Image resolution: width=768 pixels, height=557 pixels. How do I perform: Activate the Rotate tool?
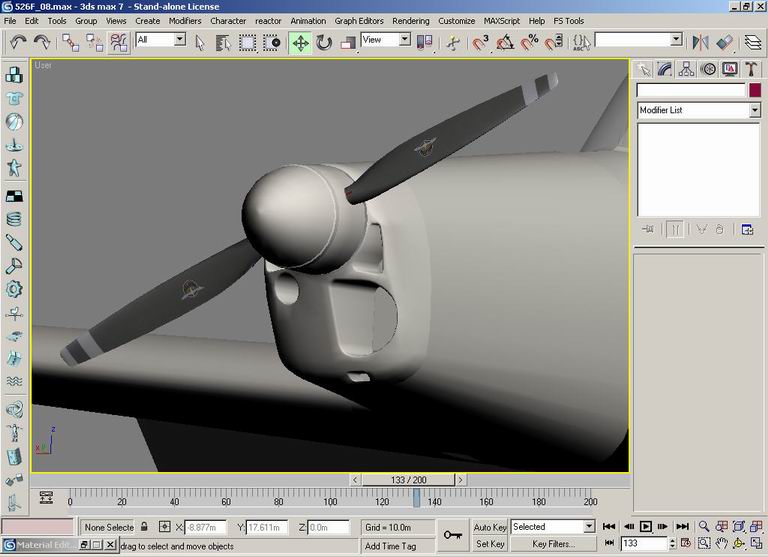click(x=324, y=42)
